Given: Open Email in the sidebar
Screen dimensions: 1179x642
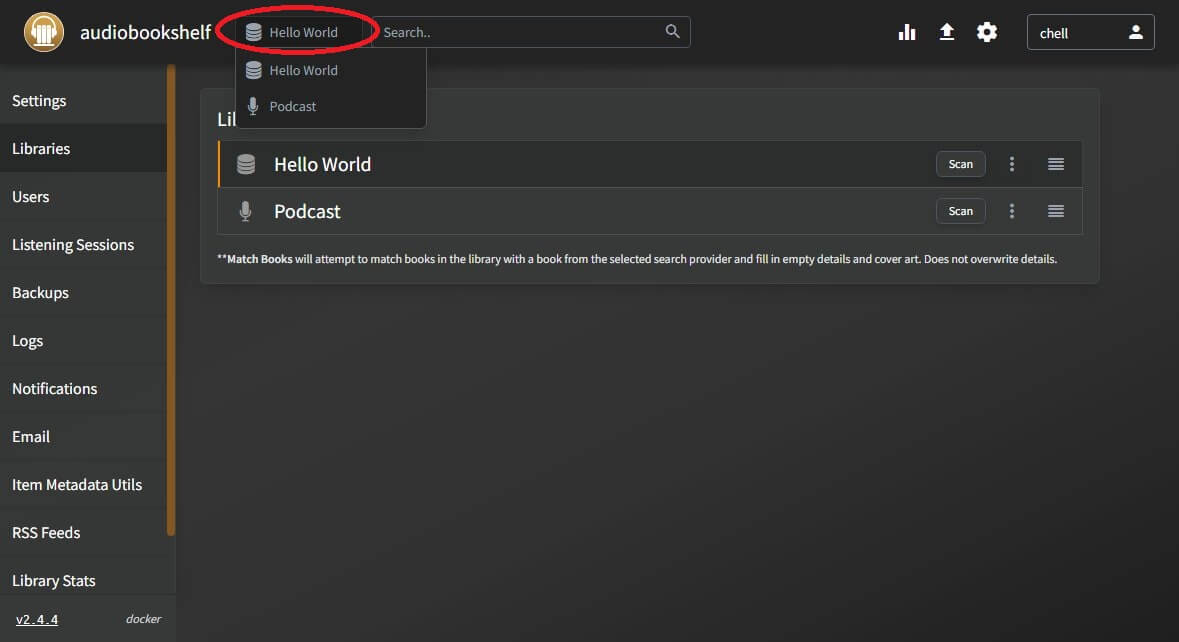Looking at the screenshot, I should click(83, 437).
